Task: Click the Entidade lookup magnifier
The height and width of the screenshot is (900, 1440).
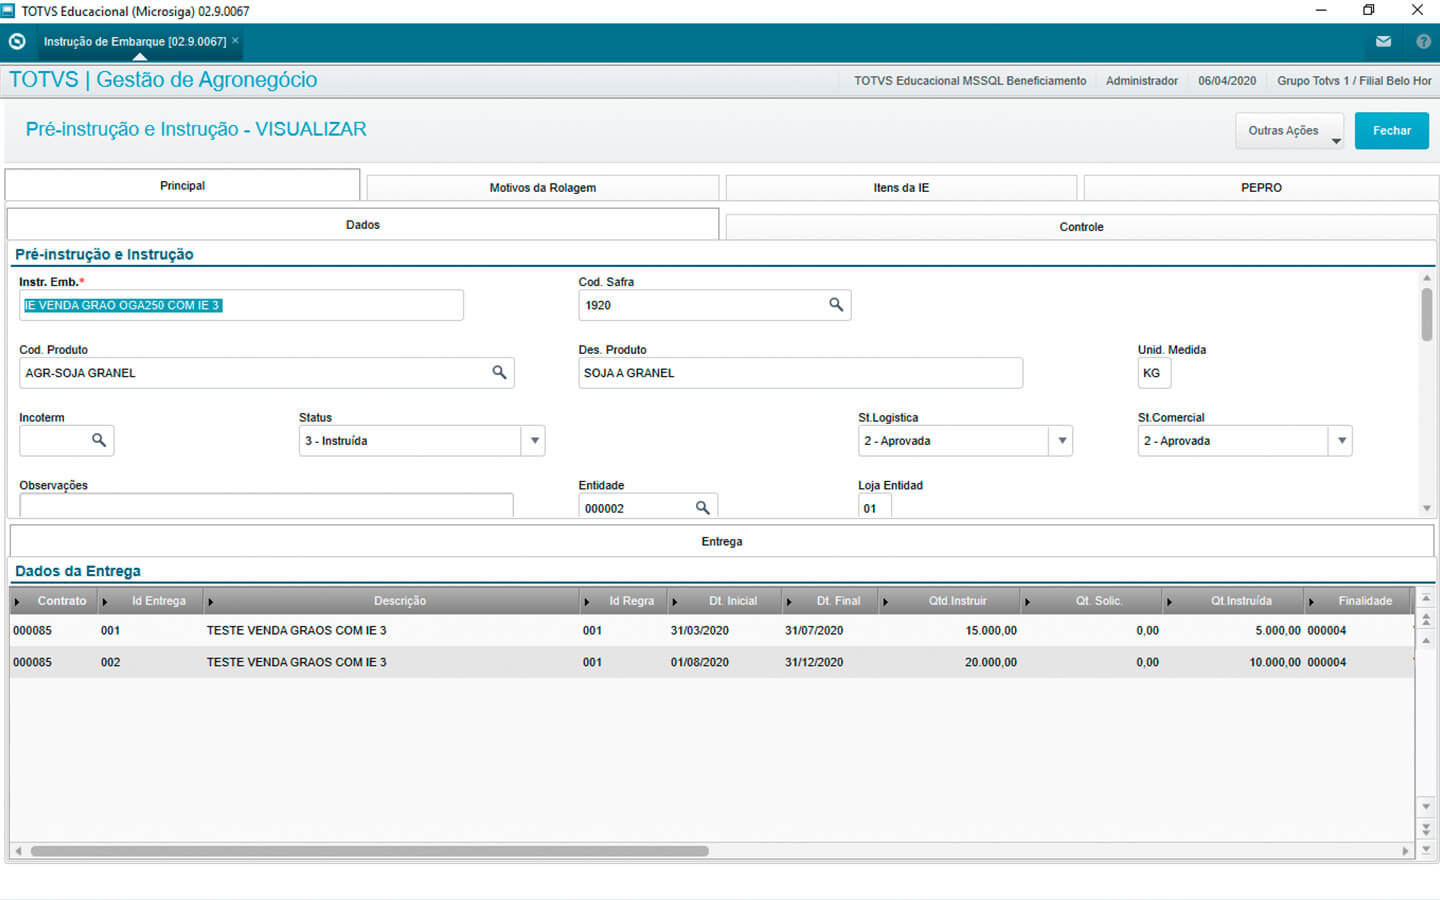Action: pos(703,508)
